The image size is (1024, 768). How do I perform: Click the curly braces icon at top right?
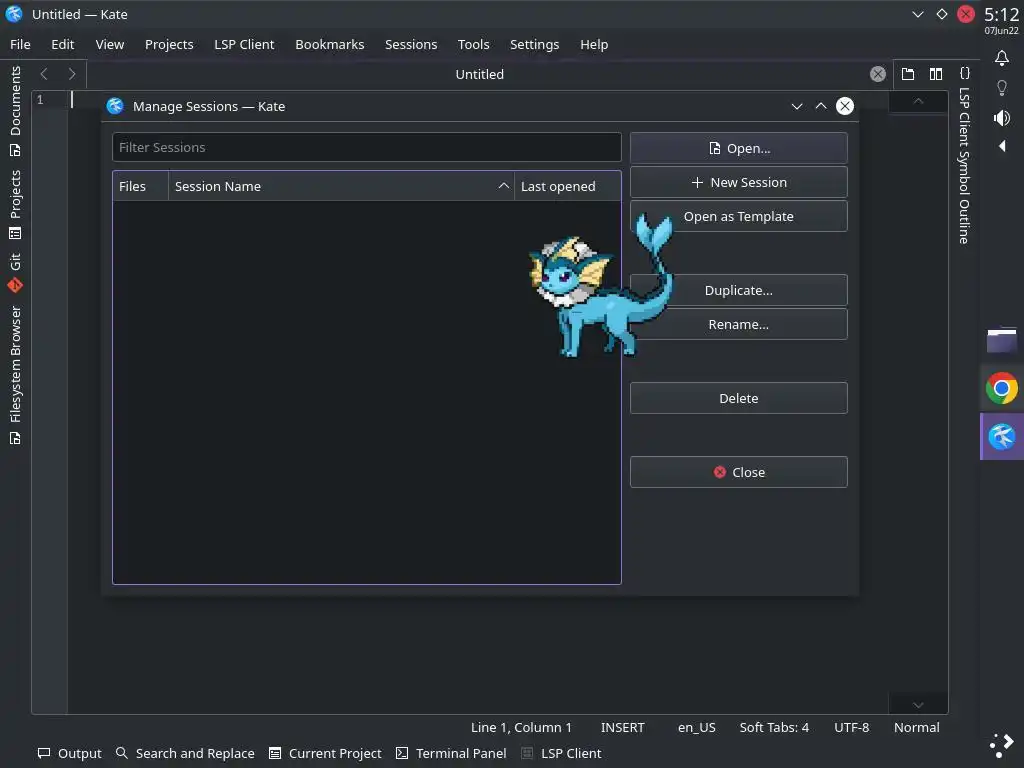965,72
